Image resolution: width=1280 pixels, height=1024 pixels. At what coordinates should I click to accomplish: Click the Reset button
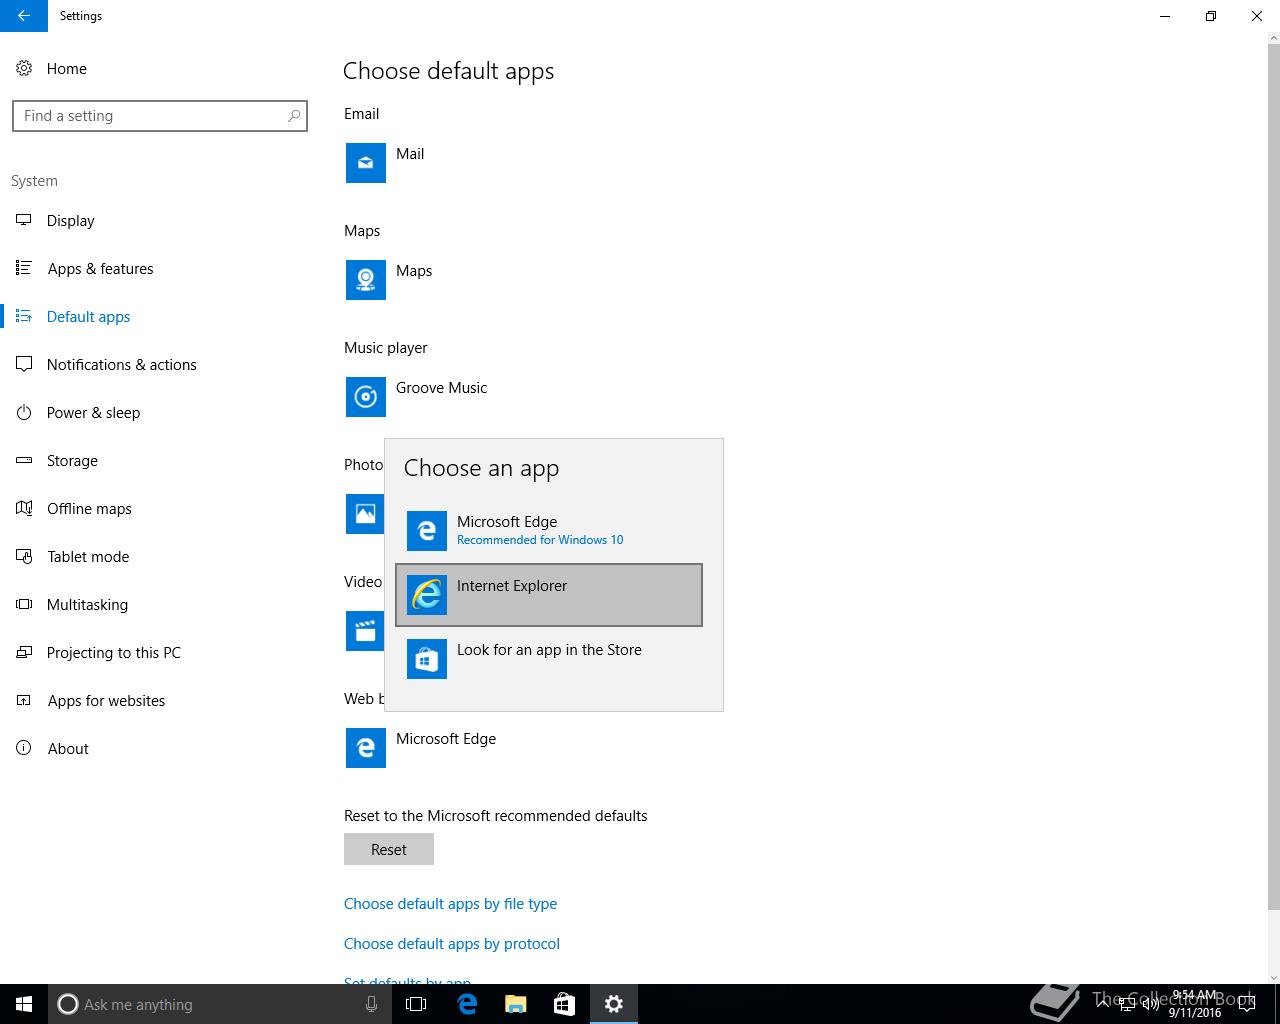(x=389, y=849)
